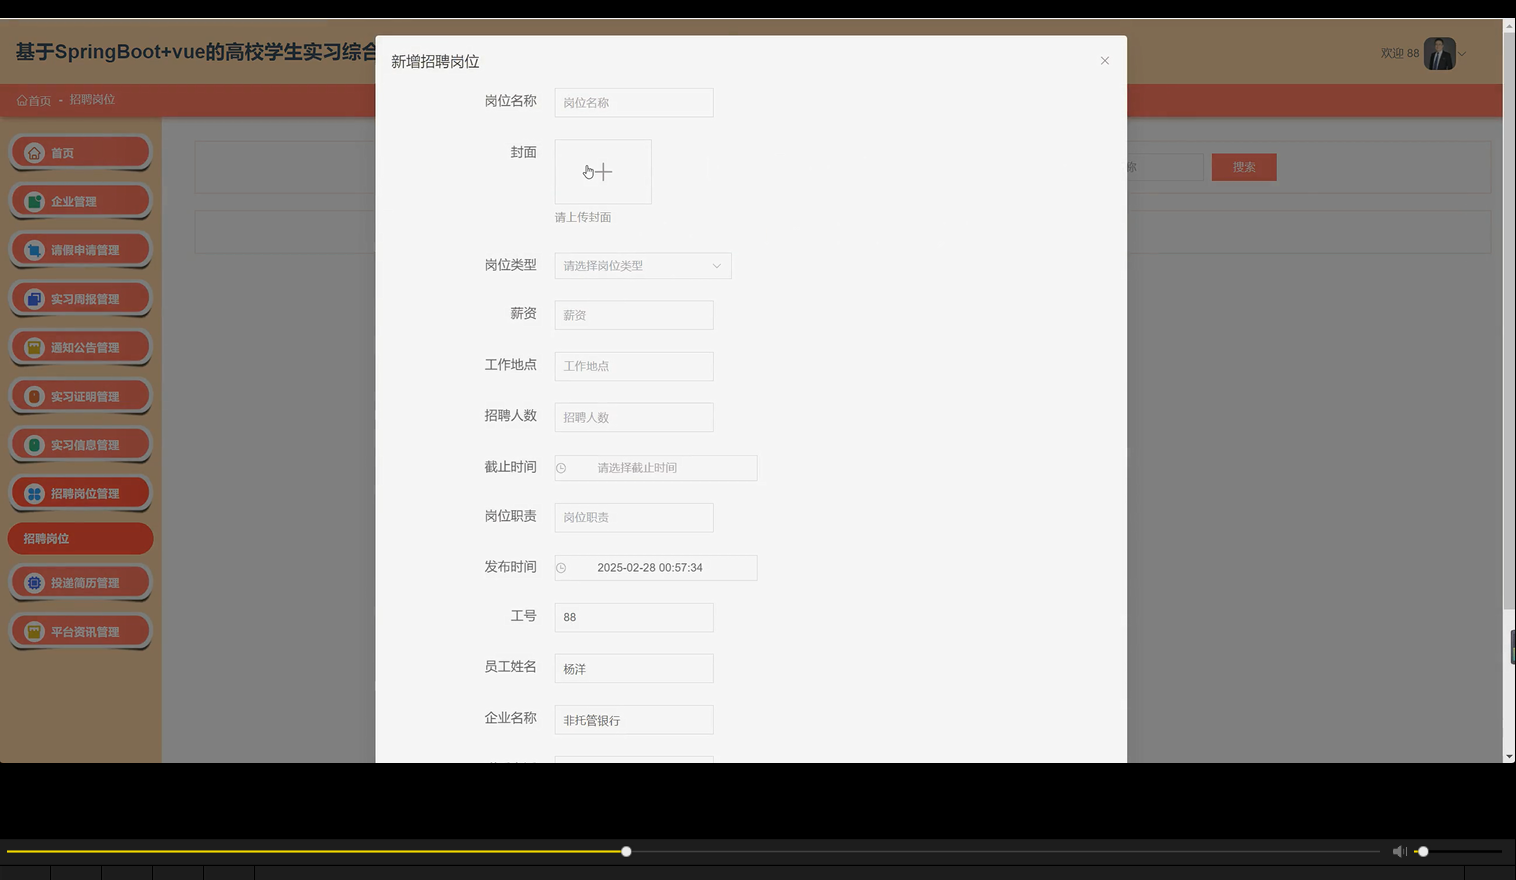
Task: Select 招聘岗位 submenu item
Action: coord(80,538)
